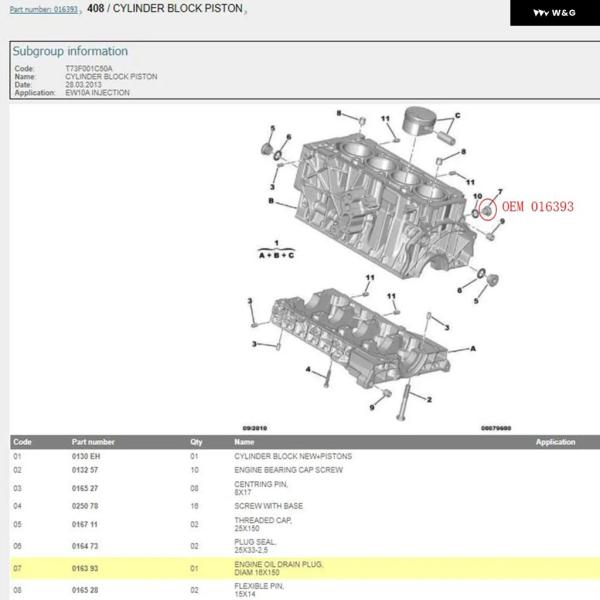Click the Application column header
Image resolution: width=600 pixels, height=600 pixels.
(x=555, y=442)
